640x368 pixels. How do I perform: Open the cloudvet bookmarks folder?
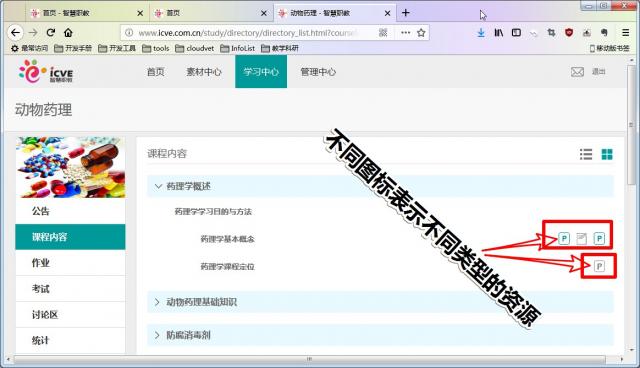(x=195, y=48)
